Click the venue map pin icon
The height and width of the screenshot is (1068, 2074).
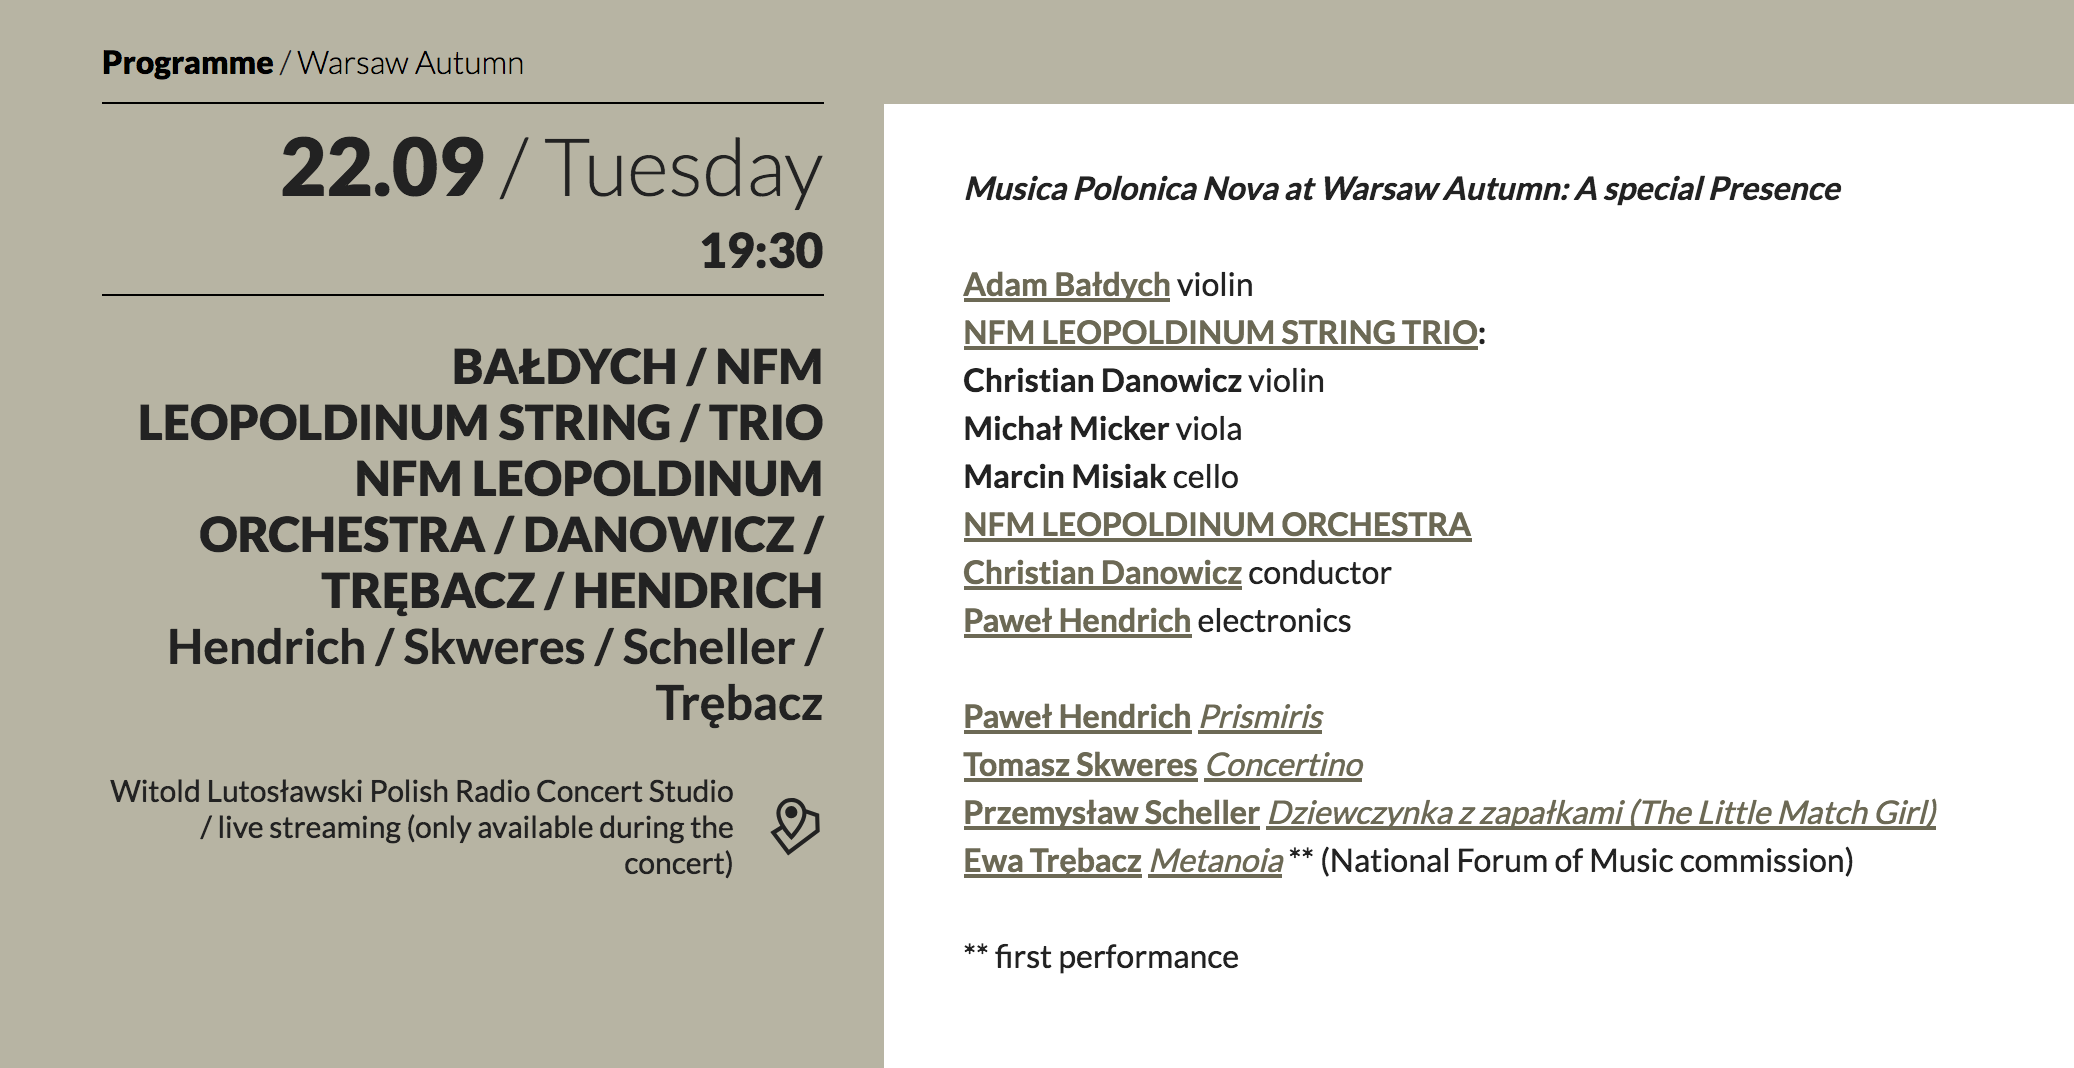tap(795, 826)
